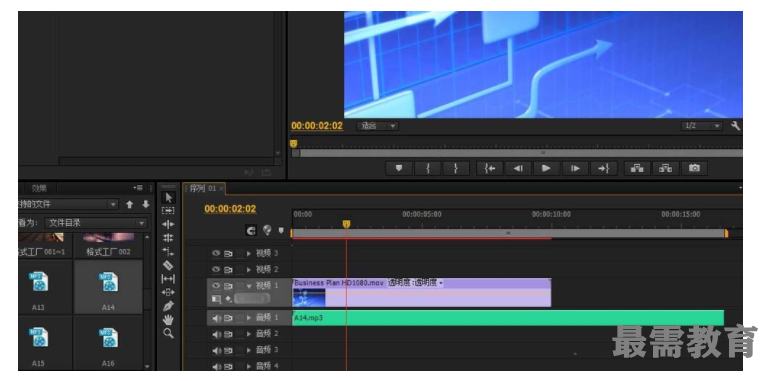Select the A14 file thumbnail in browser
Image resolution: width=764 pixels, height=381 pixels.
point(108,287)
